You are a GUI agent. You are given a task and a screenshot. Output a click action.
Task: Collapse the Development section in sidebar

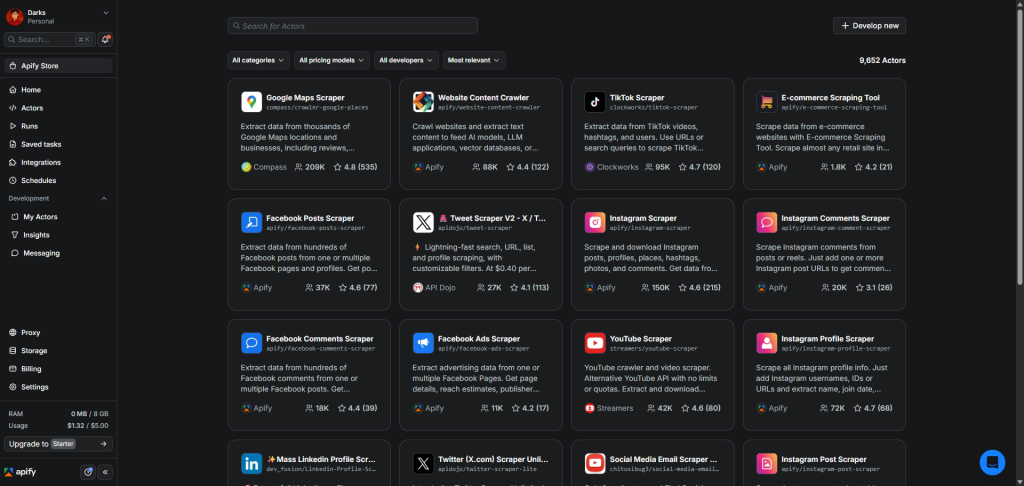[x=103, y=198]
